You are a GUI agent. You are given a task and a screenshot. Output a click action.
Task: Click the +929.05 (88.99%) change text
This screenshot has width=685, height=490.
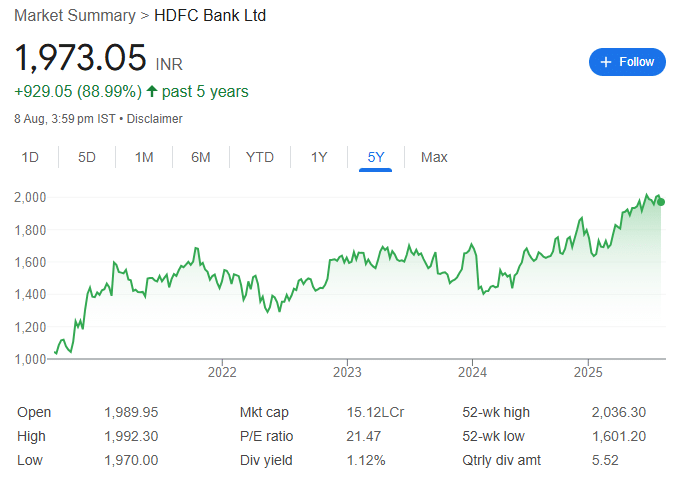[x=78, y=92]
